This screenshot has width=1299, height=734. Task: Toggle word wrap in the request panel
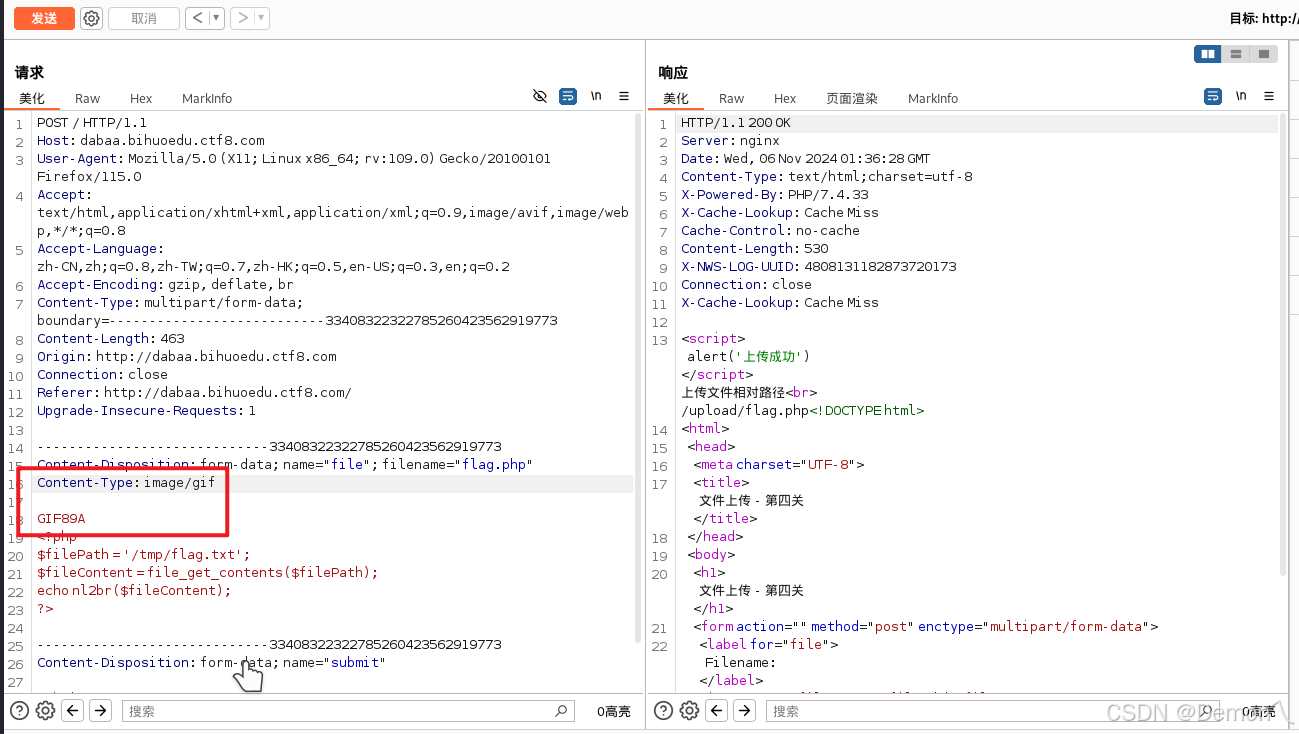pyautogui.click(x=568, y=96)
